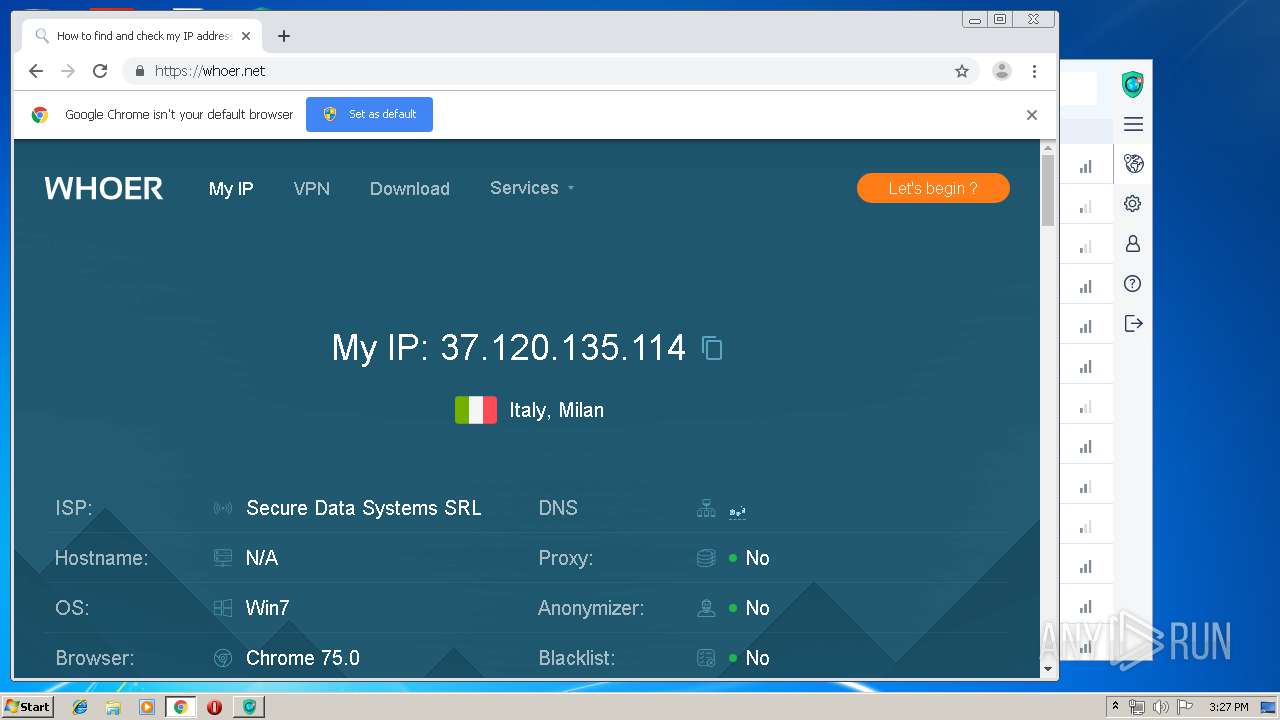This screenshot has width=1280, height=720.
Task: Click the Windows OS icon
Action: pos(223,608)
